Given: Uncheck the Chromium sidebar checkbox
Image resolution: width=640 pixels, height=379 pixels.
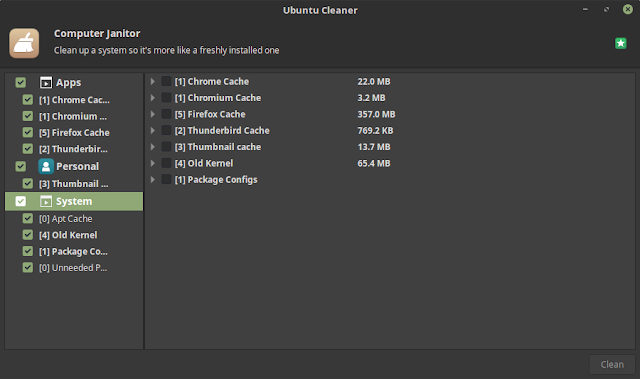Looking at the screenshot, I should tap(28, 116).
